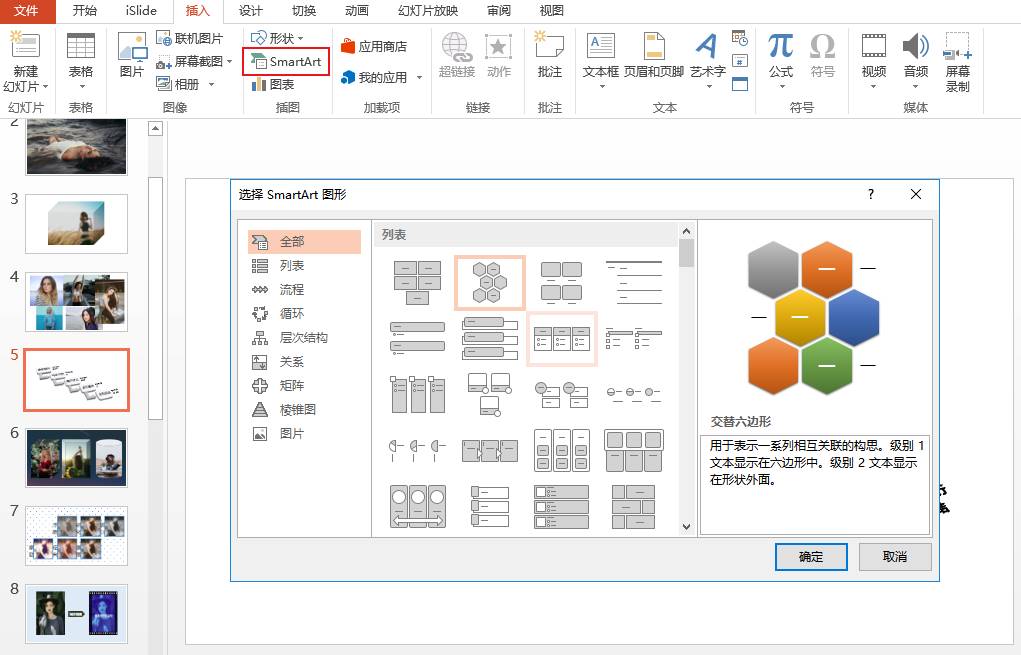This screenshot has height=655, width=1021.
Task: Switch to the 设计 ribbon tab
Action: point(251,11)
